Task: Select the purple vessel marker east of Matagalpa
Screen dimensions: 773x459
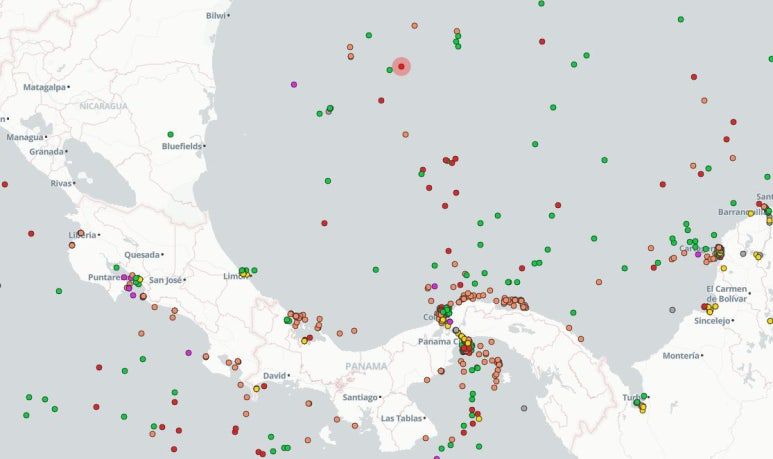Action: [293, 84]
